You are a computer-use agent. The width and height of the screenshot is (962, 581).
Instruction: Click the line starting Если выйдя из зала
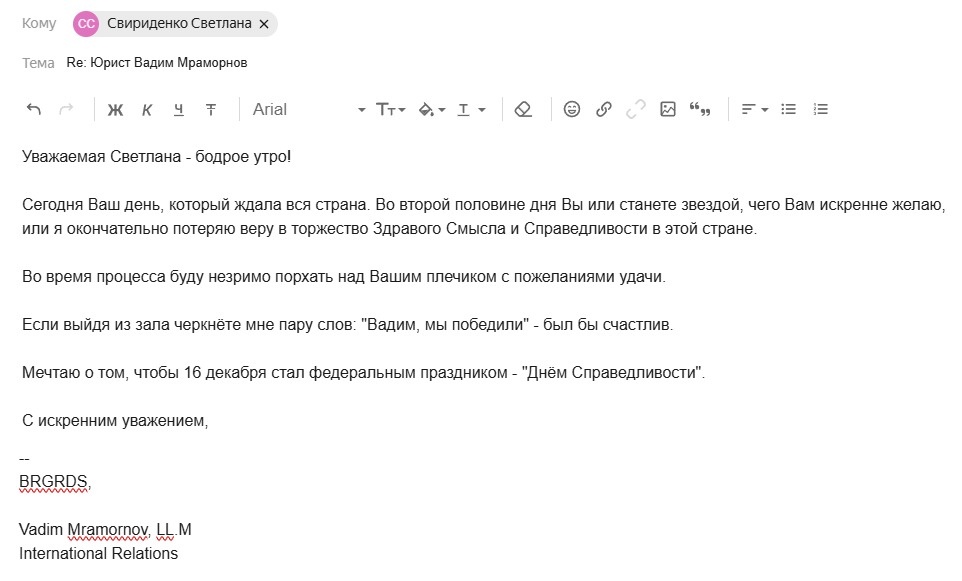point(347,325)
